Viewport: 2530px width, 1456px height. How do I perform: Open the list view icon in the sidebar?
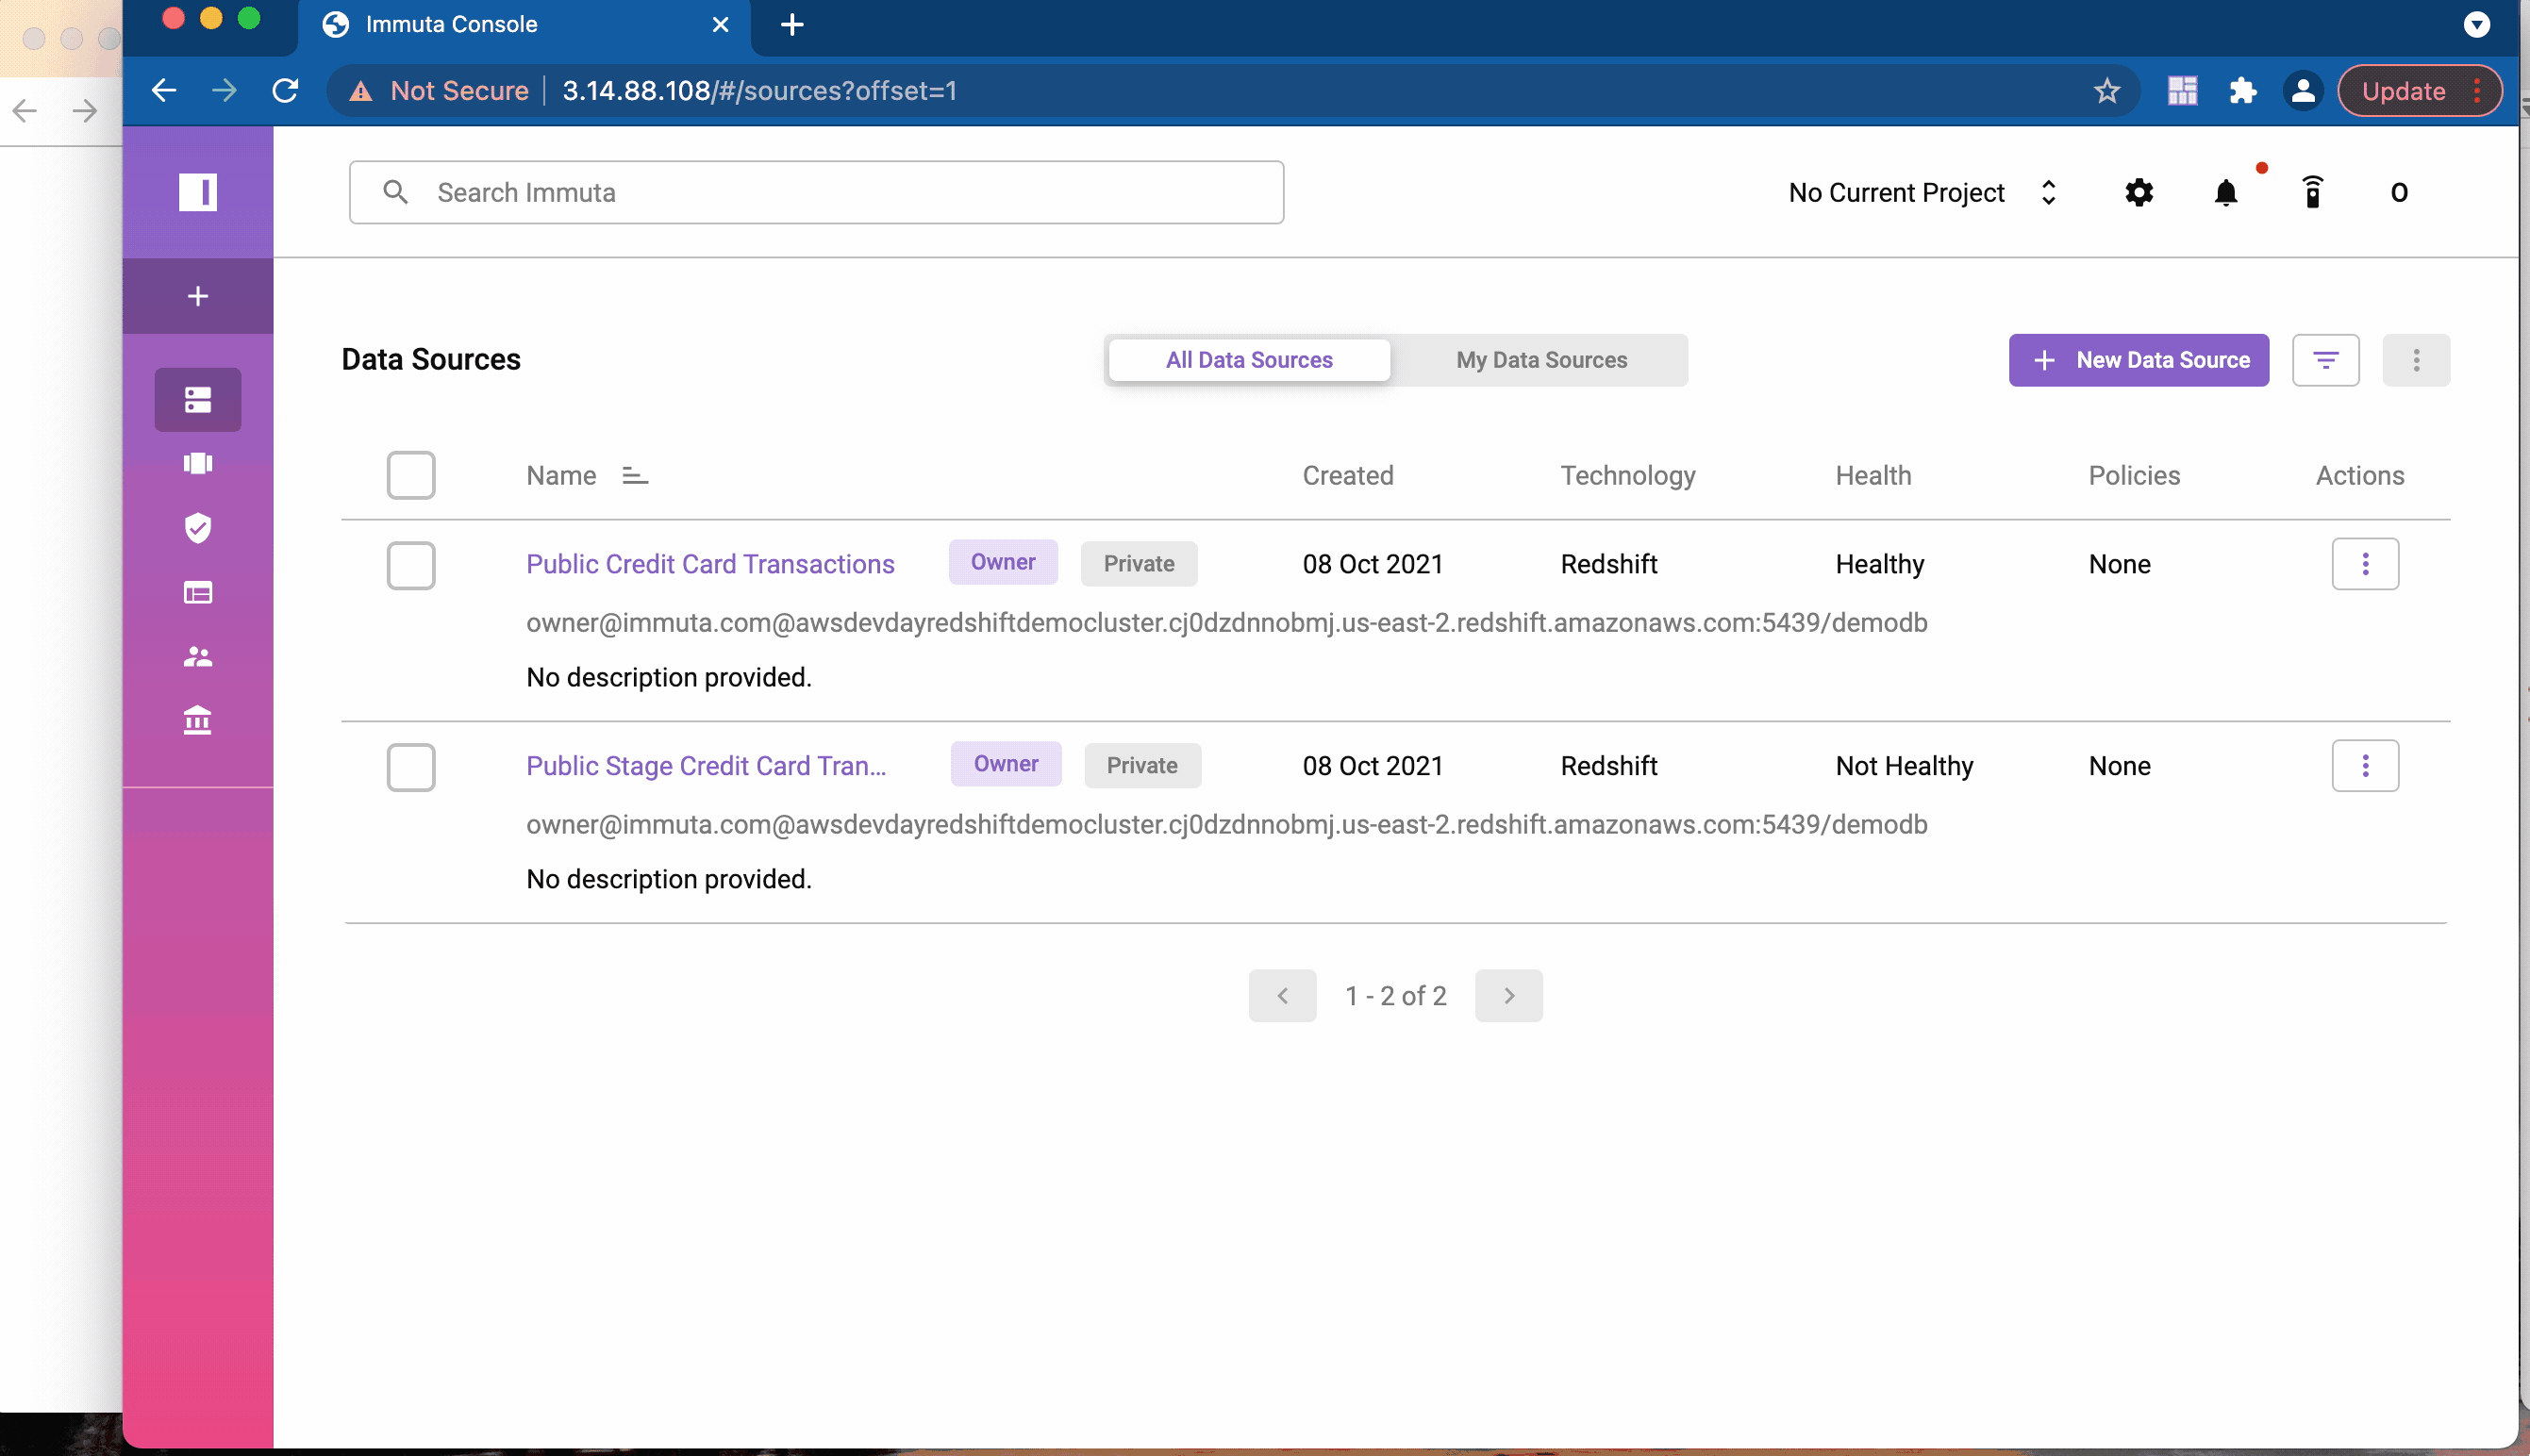click(x=198, y=593)
